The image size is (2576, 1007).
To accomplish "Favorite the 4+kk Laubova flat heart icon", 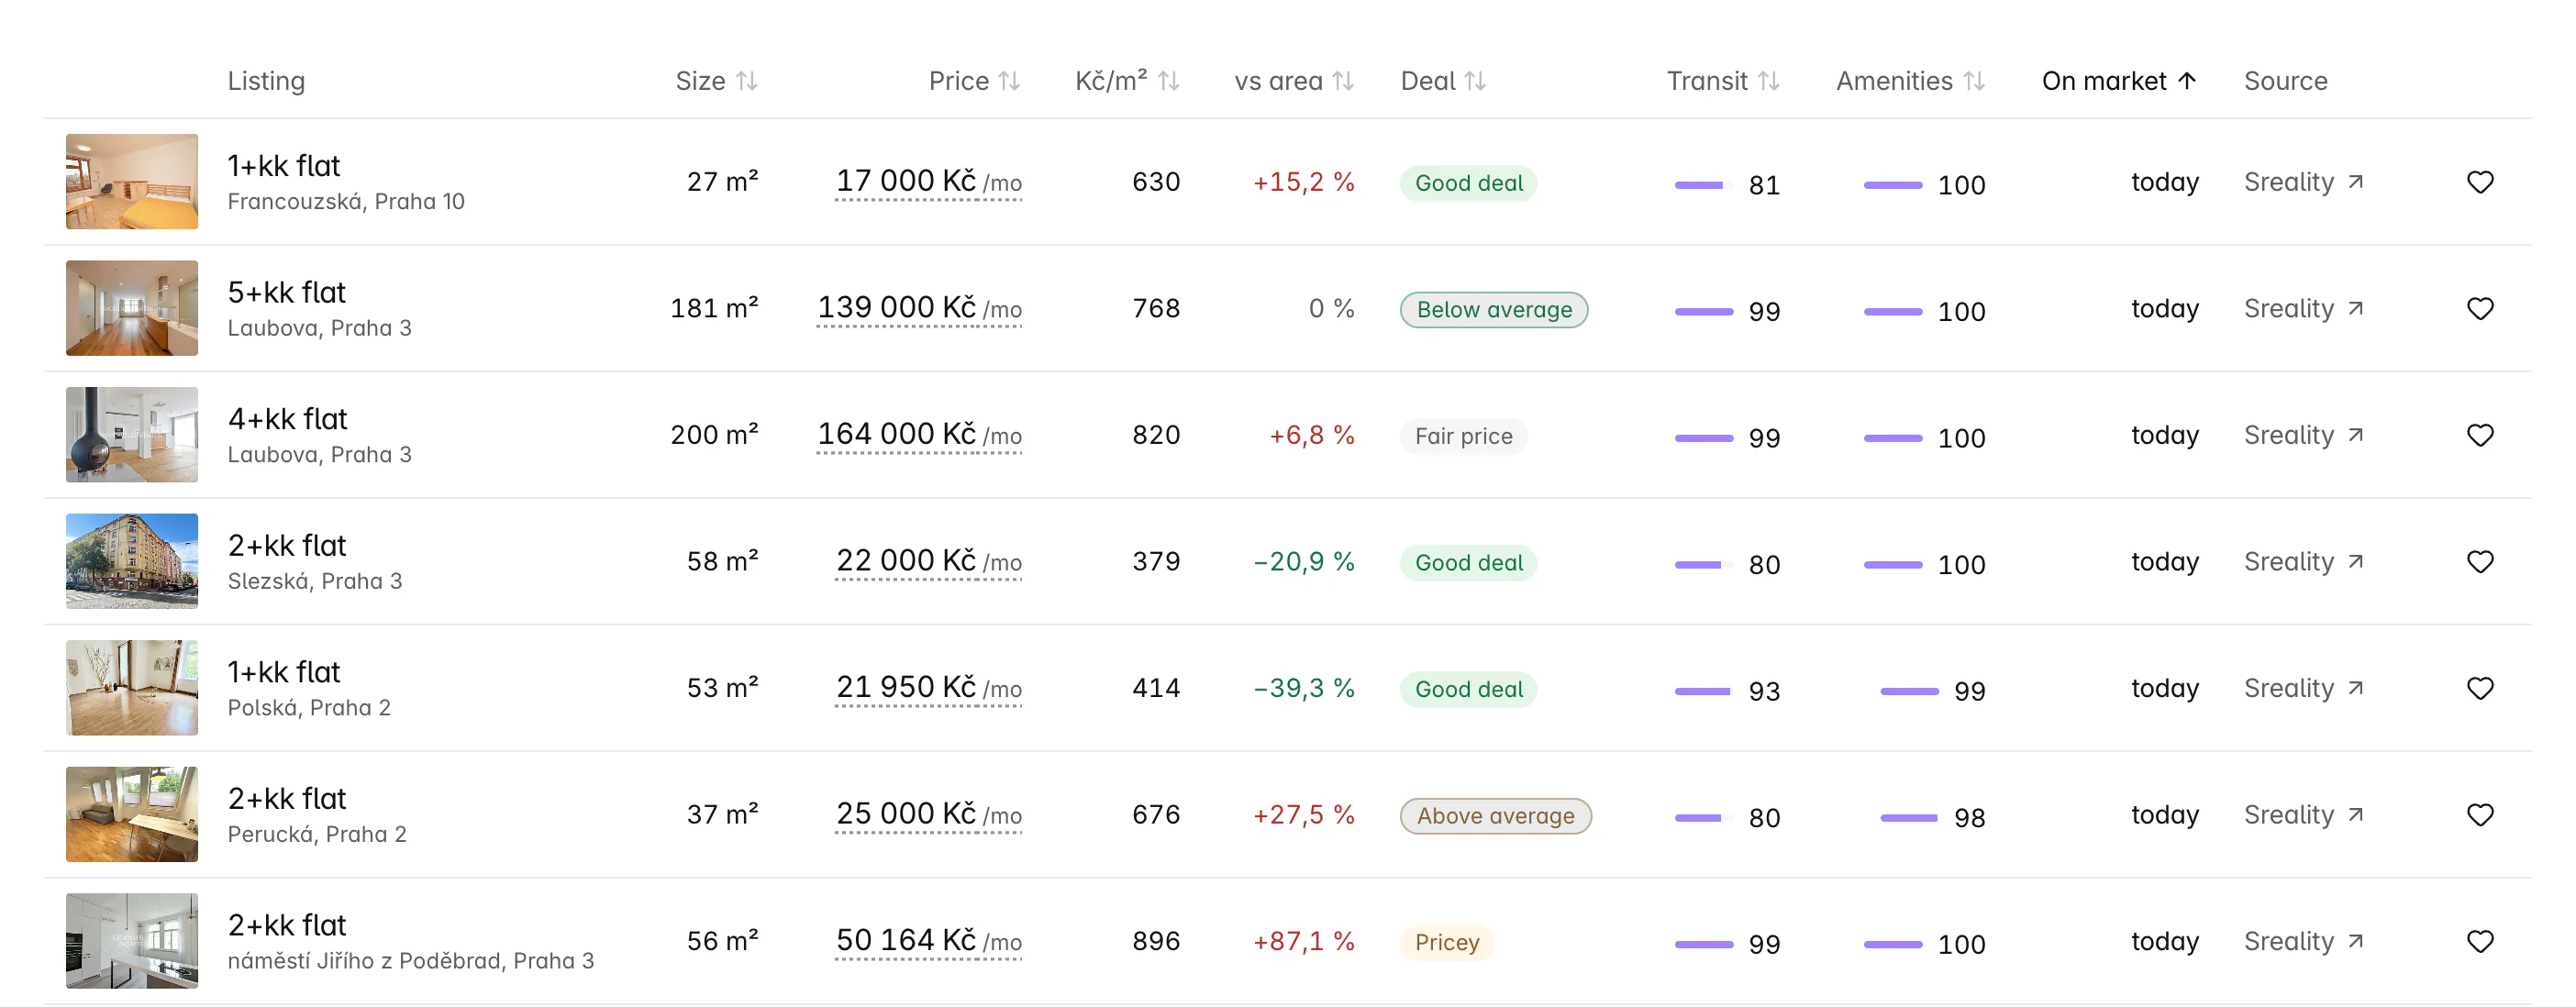I will click(2479, 435).
